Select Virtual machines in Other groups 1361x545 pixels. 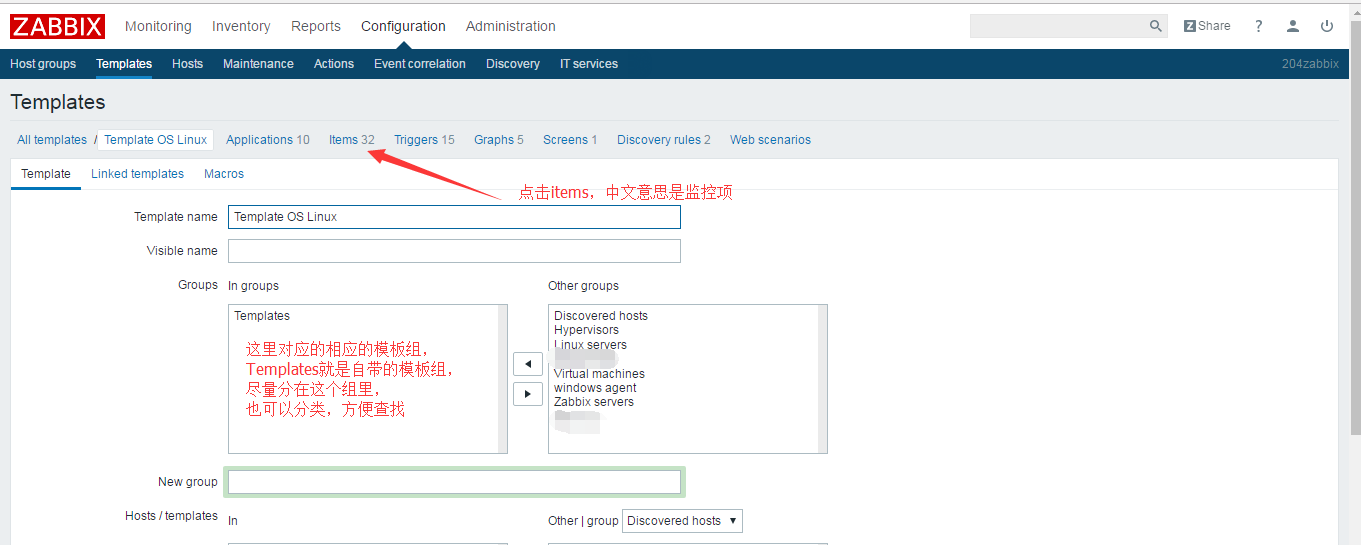pos(600,374)
